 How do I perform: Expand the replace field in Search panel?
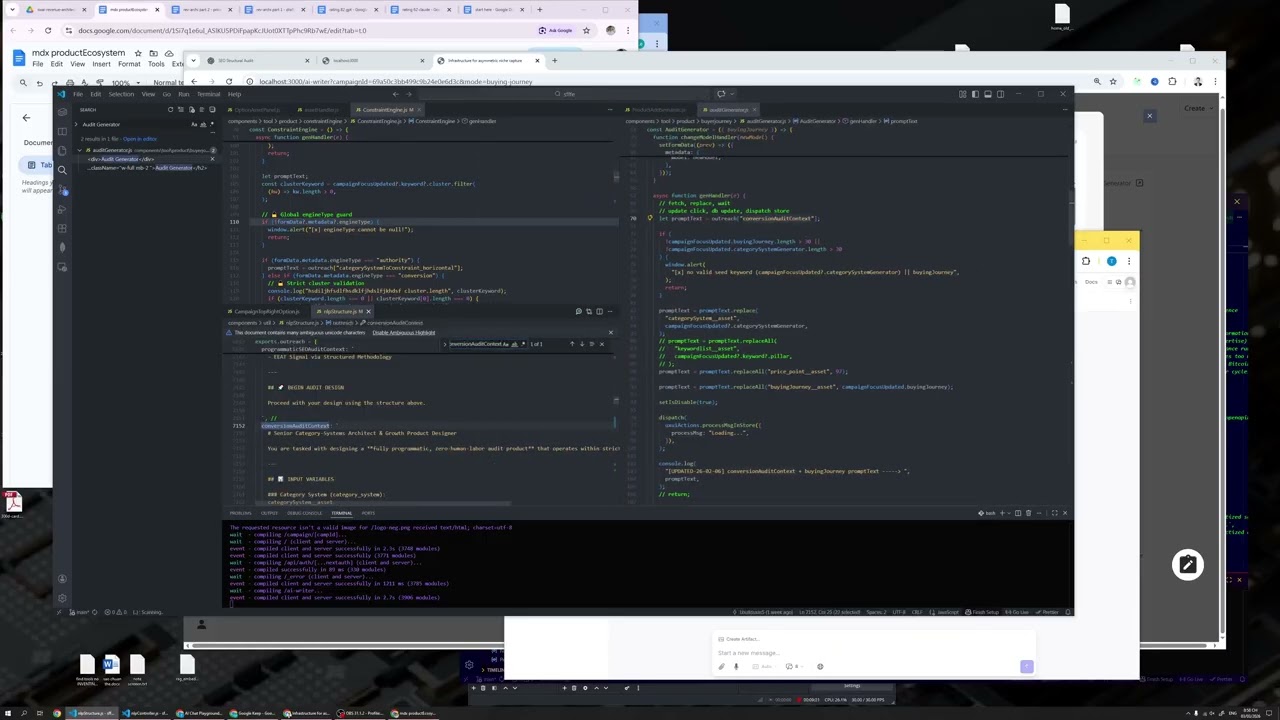(x=77, y=125)
